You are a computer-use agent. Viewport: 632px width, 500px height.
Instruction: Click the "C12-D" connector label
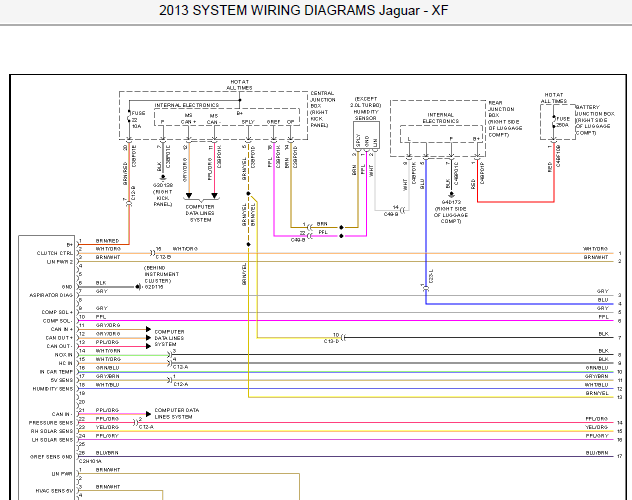332,341
